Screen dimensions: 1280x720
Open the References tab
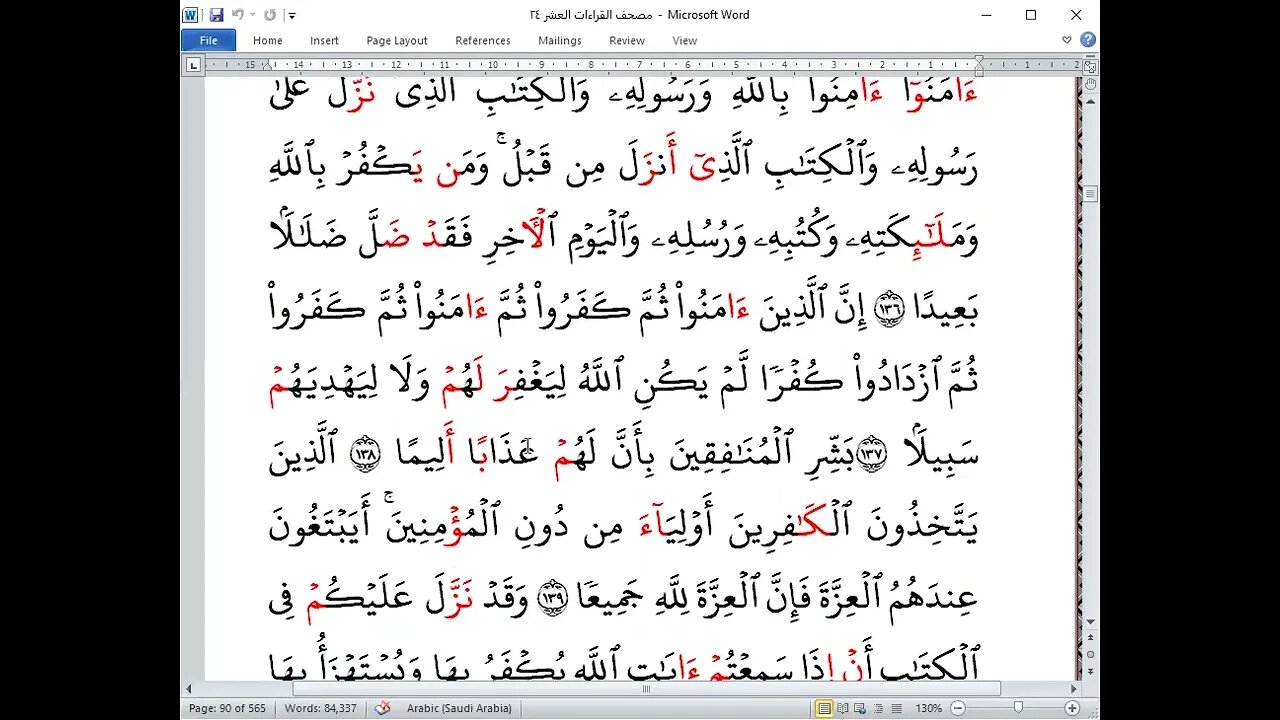[482, 41]
